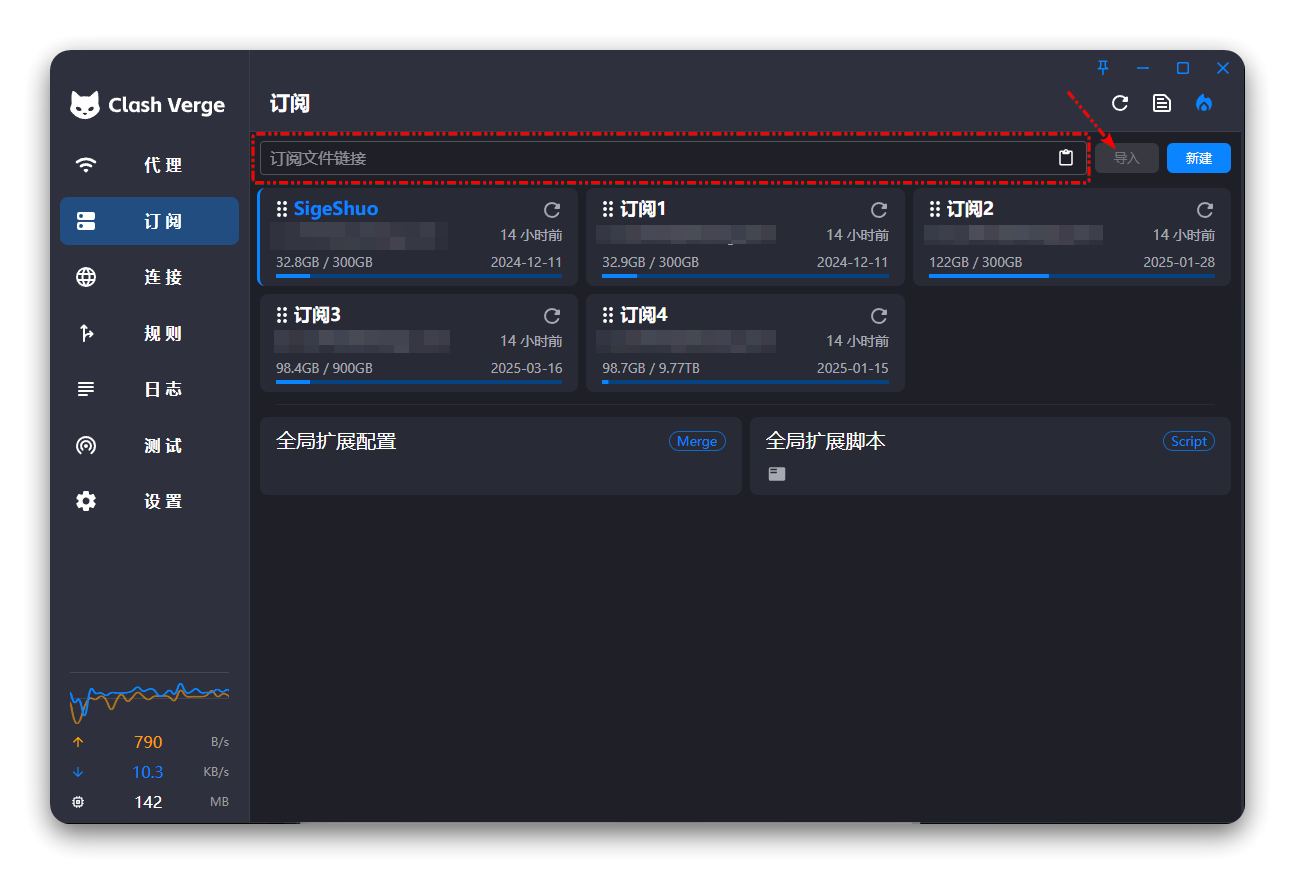
Task: Open the 规则 rules page
Action: tap(149, 333)
